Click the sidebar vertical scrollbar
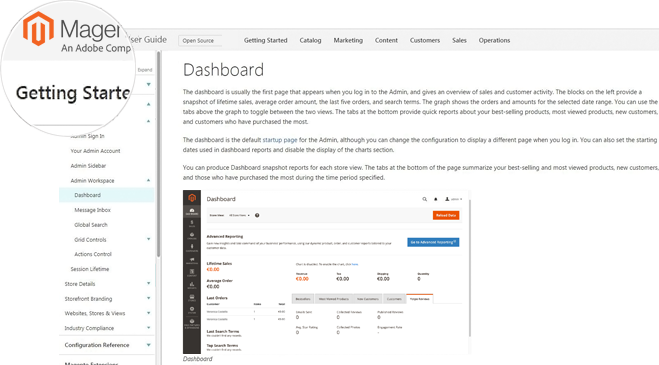 pos(158,154)
